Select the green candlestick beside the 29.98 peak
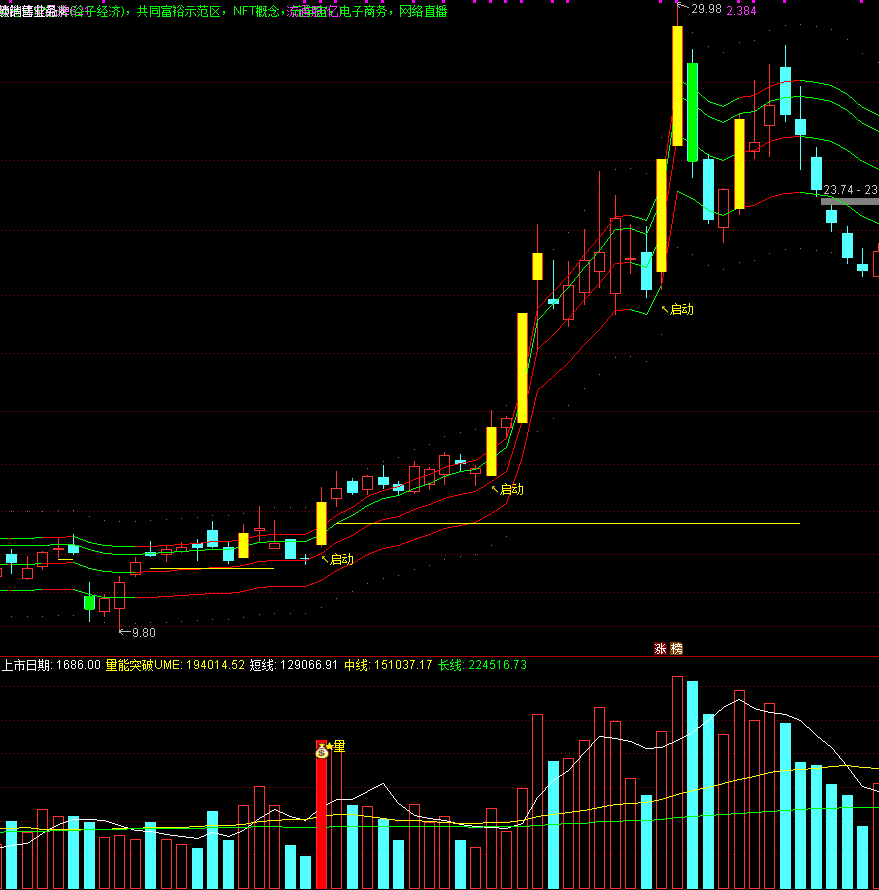This screenshot has width=879, height=890. click(x=692, y=112)
